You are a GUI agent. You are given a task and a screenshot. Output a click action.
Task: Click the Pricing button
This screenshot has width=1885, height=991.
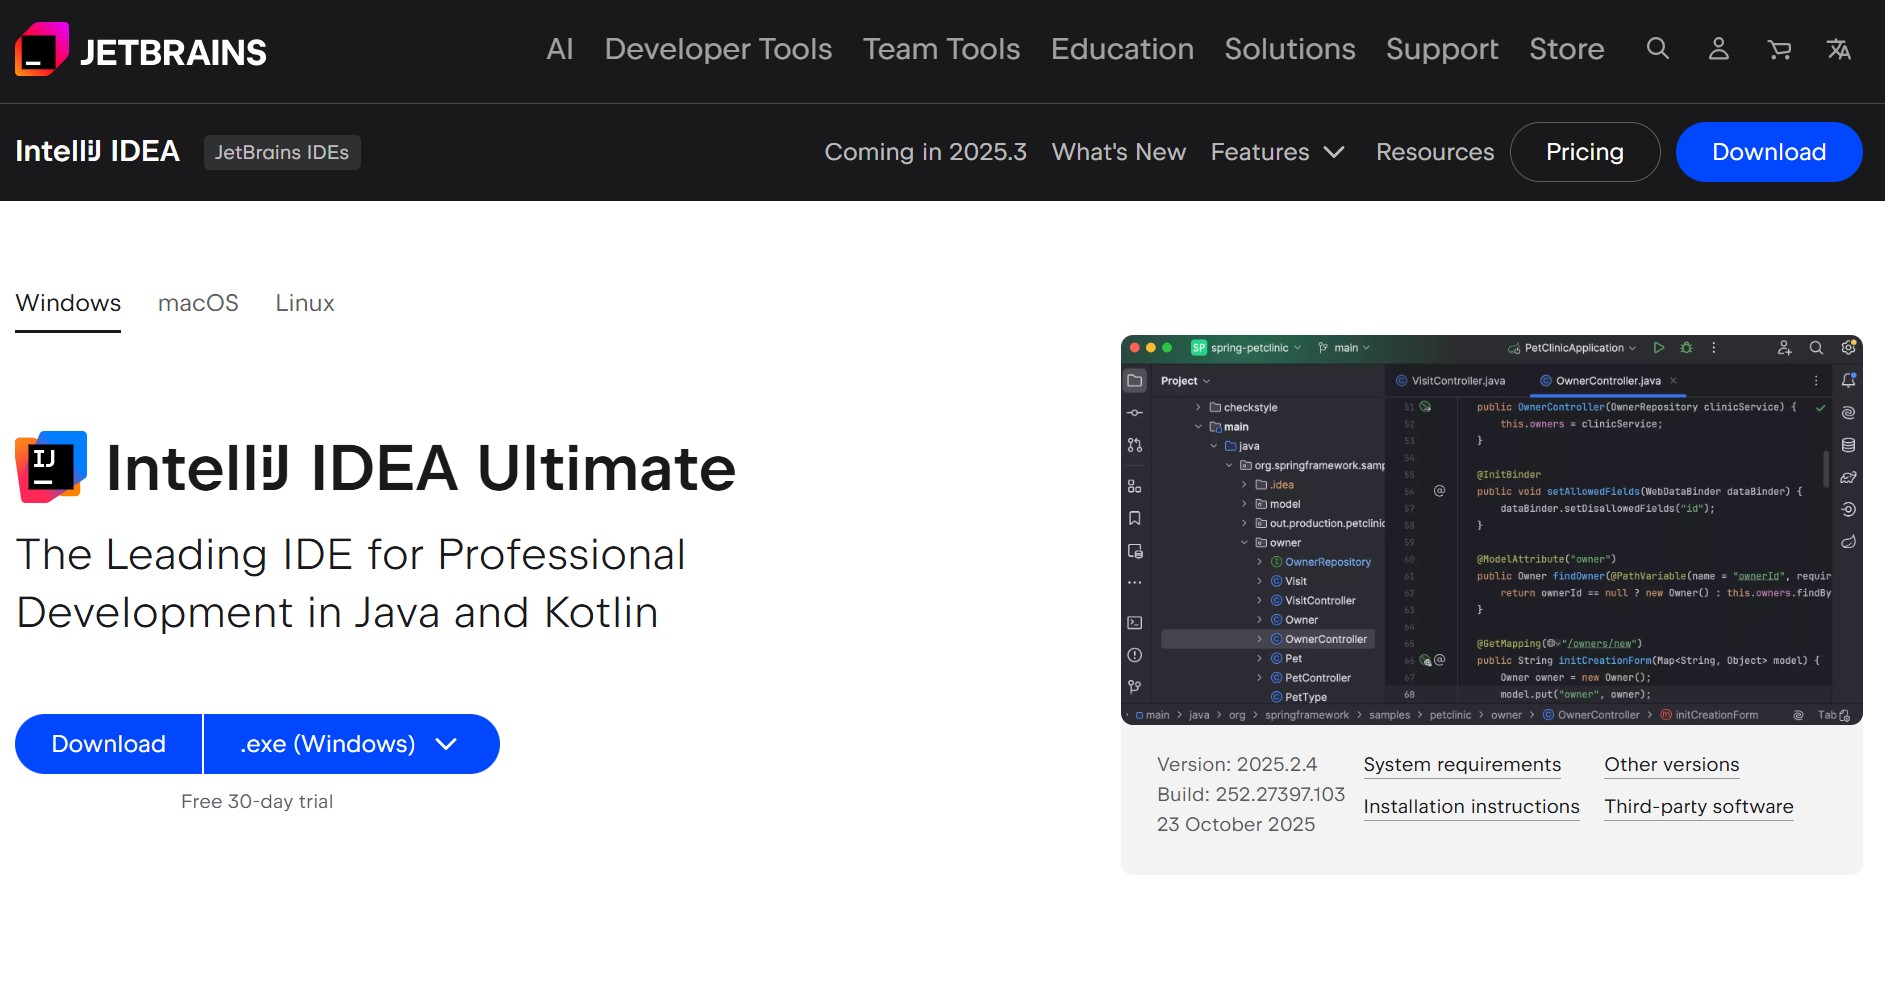coord(1585,152)
